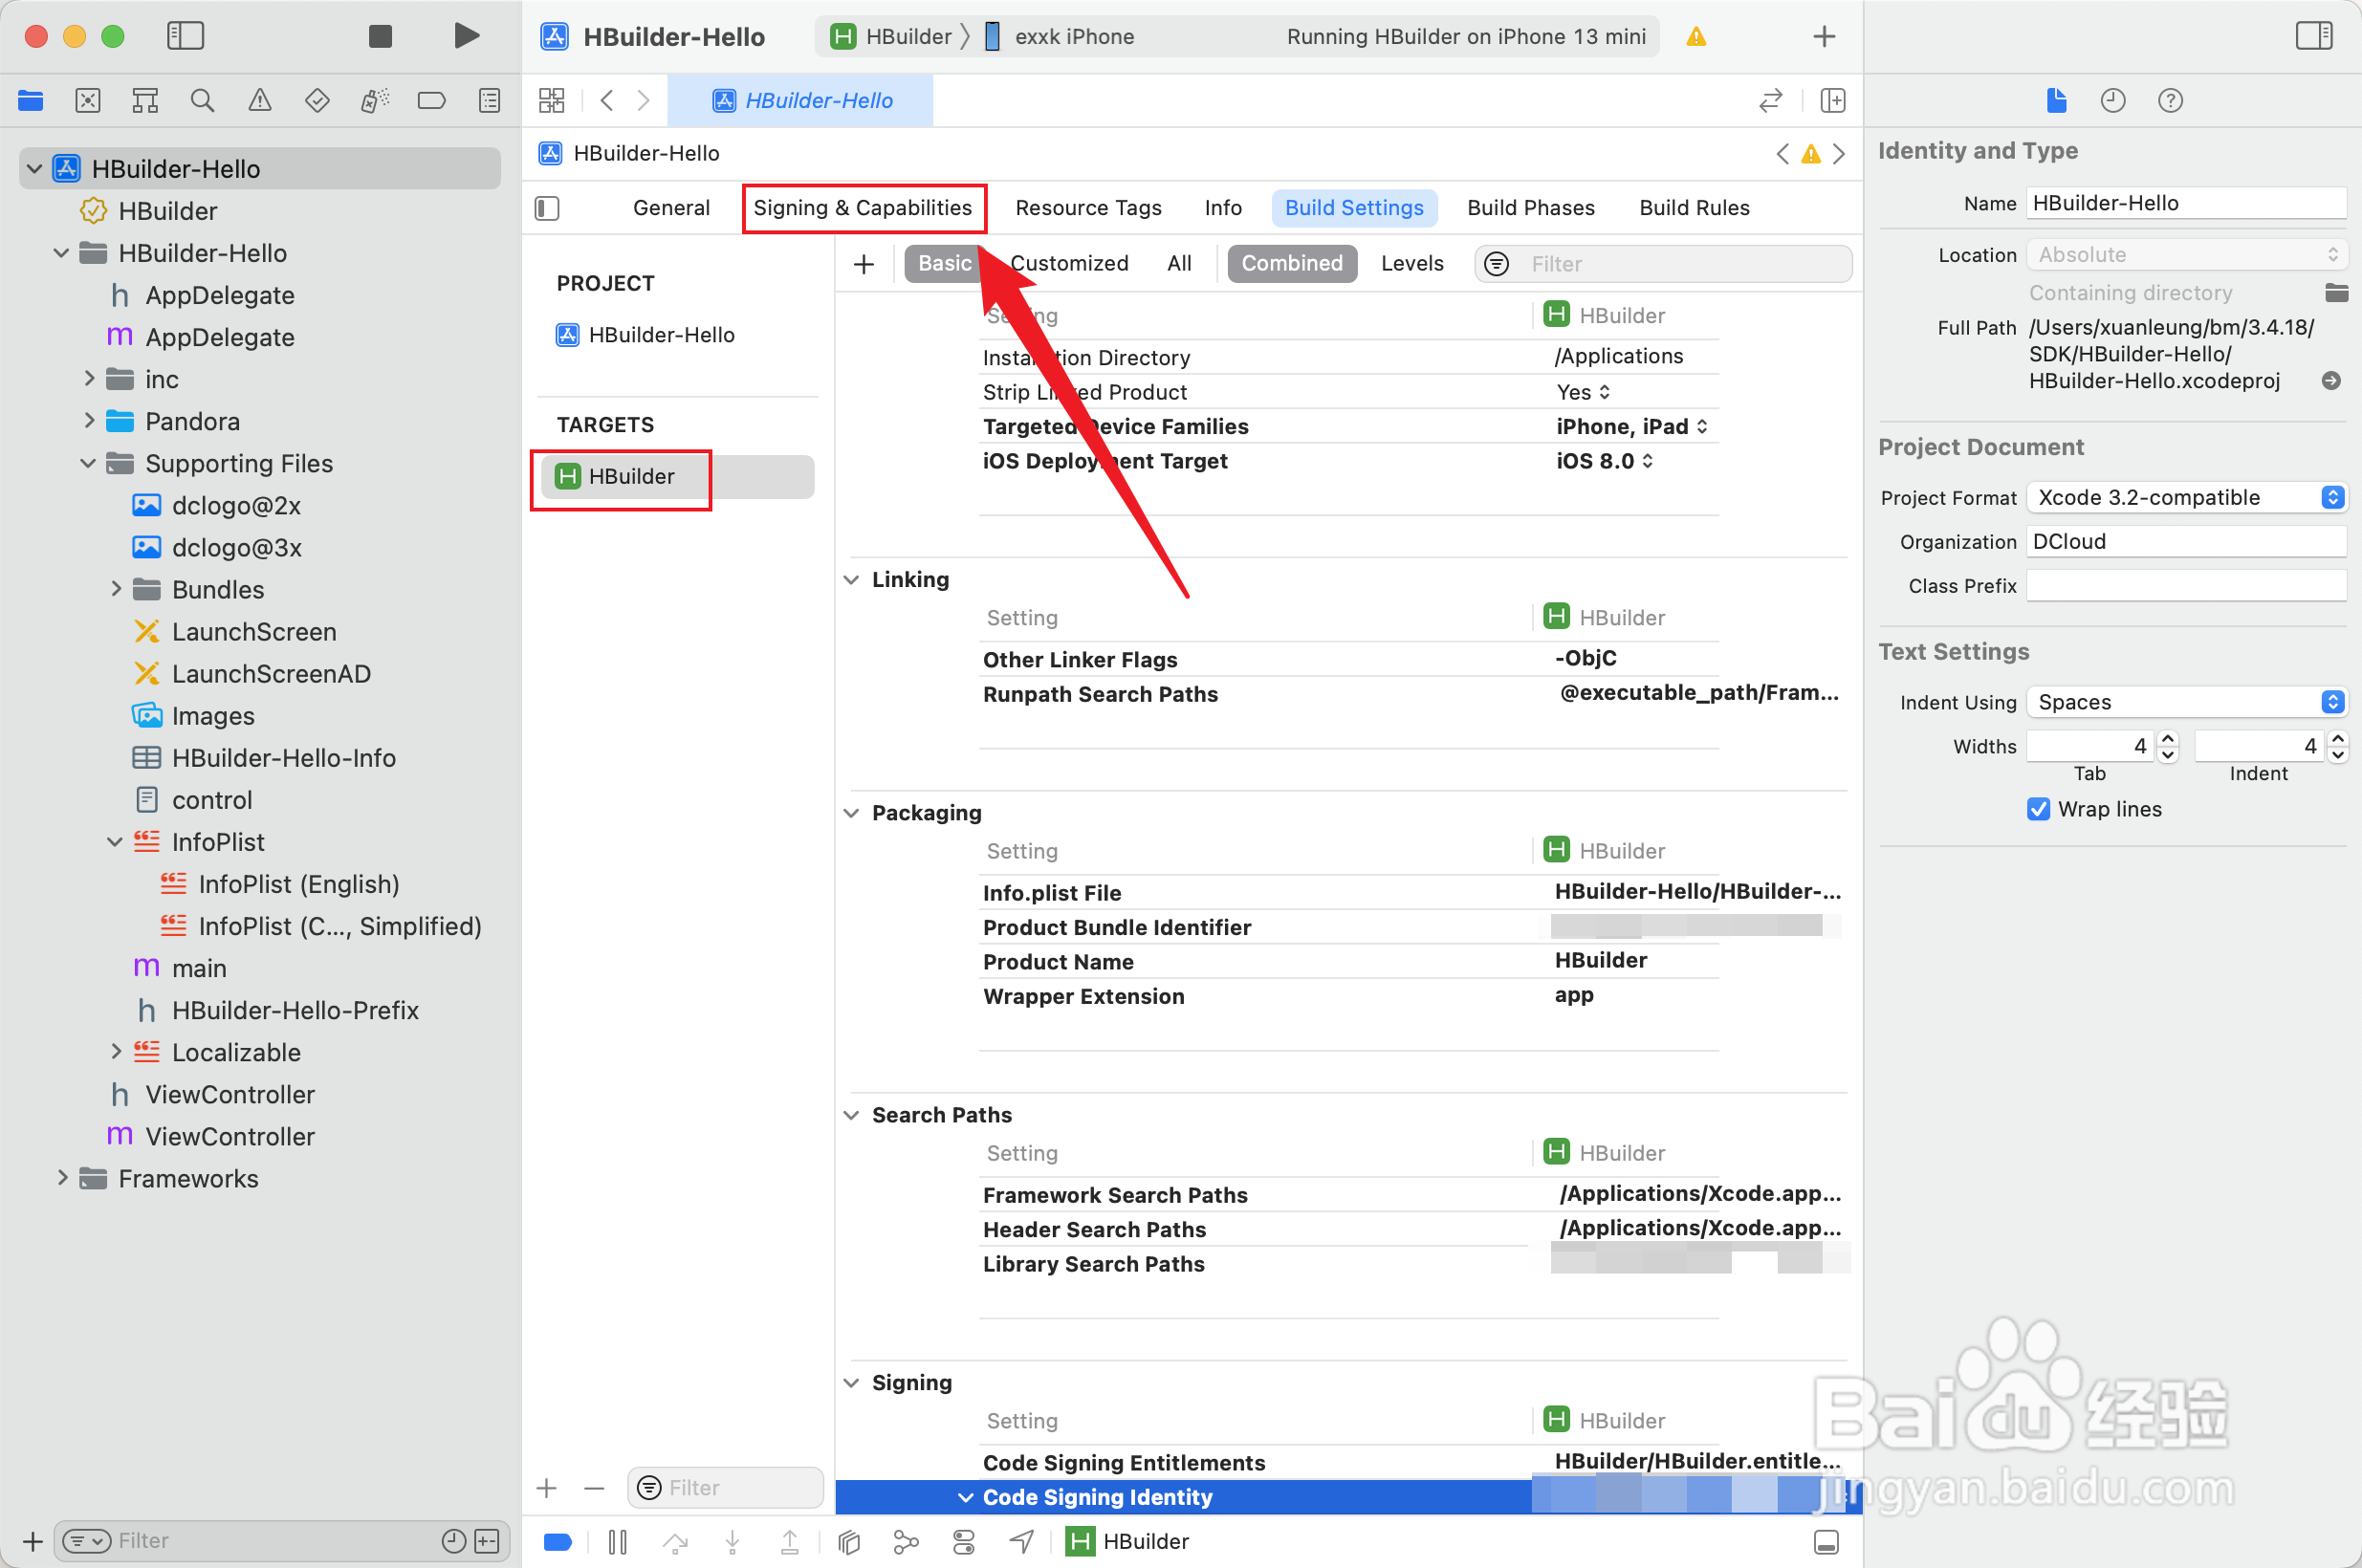
Task: Stop the running app with the Stop button
Action: pos(380,37)
